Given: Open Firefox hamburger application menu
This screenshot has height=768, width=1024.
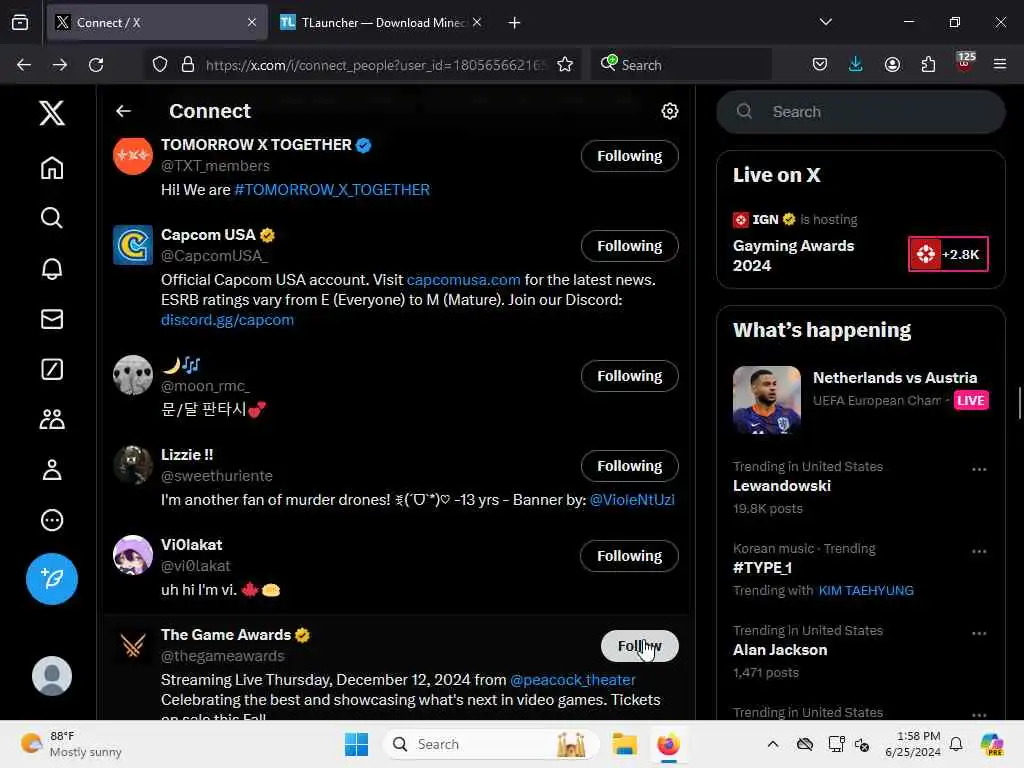Looking at the screenshot, I should pyautogui.click(x=1000, y=64).
